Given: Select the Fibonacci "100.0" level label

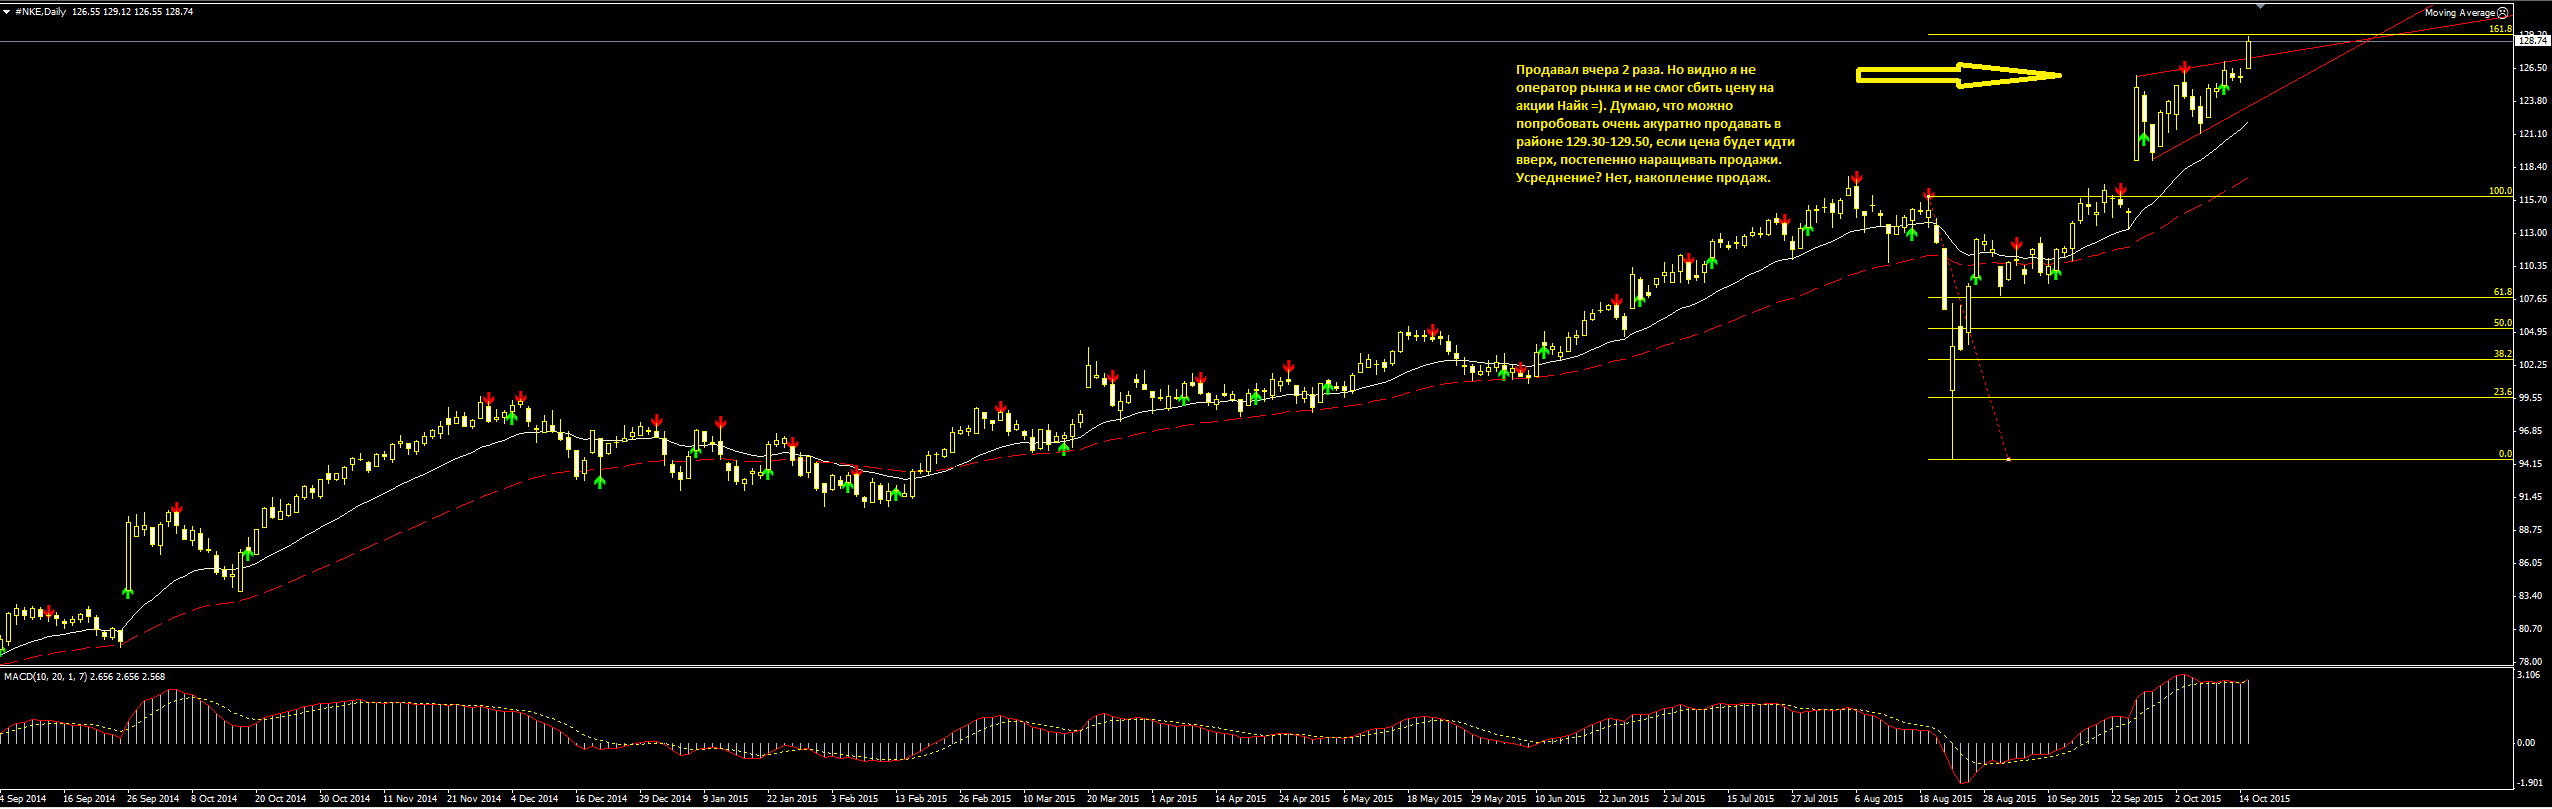Looking at the screenshot, I should click(x=2500, y=191).
